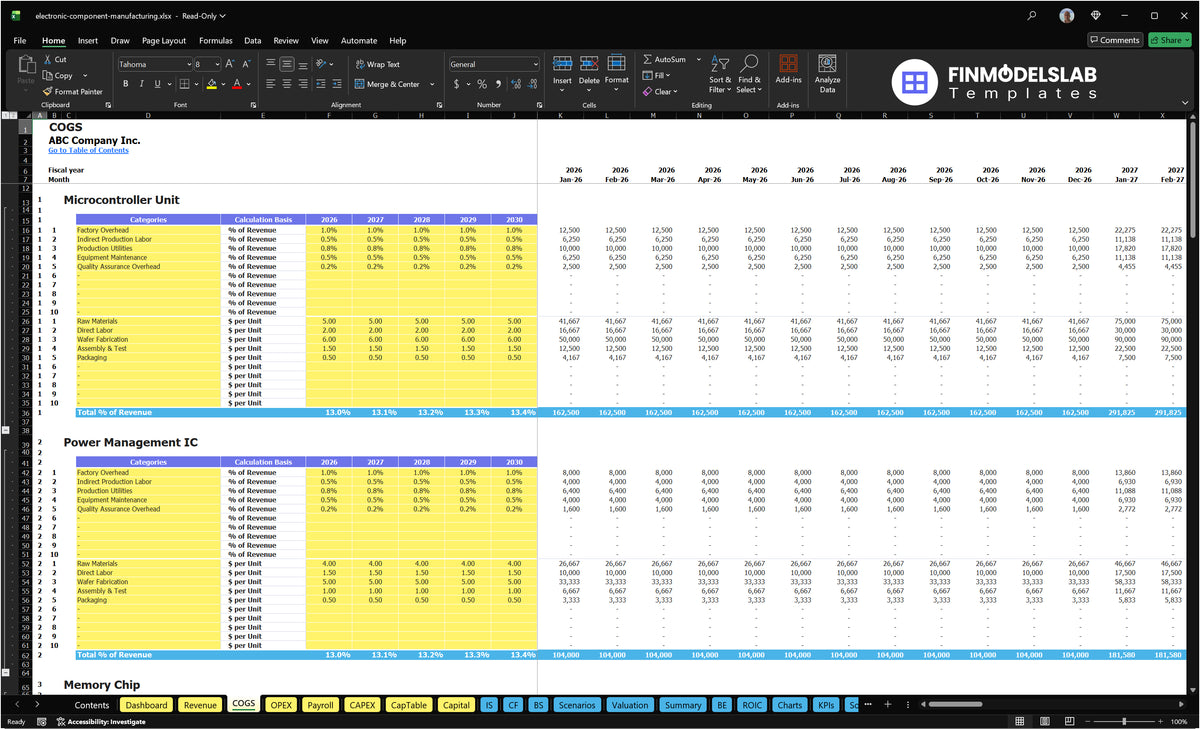Apply Accounting dollar format
The width and height of the screenshot is (1200, 729).
click(x=457, y=84)
